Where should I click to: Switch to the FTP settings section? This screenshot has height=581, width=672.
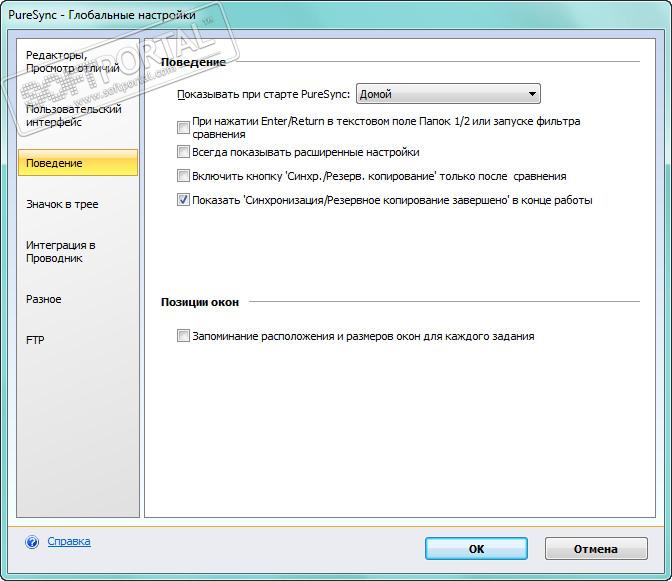(x=35, y=340)
